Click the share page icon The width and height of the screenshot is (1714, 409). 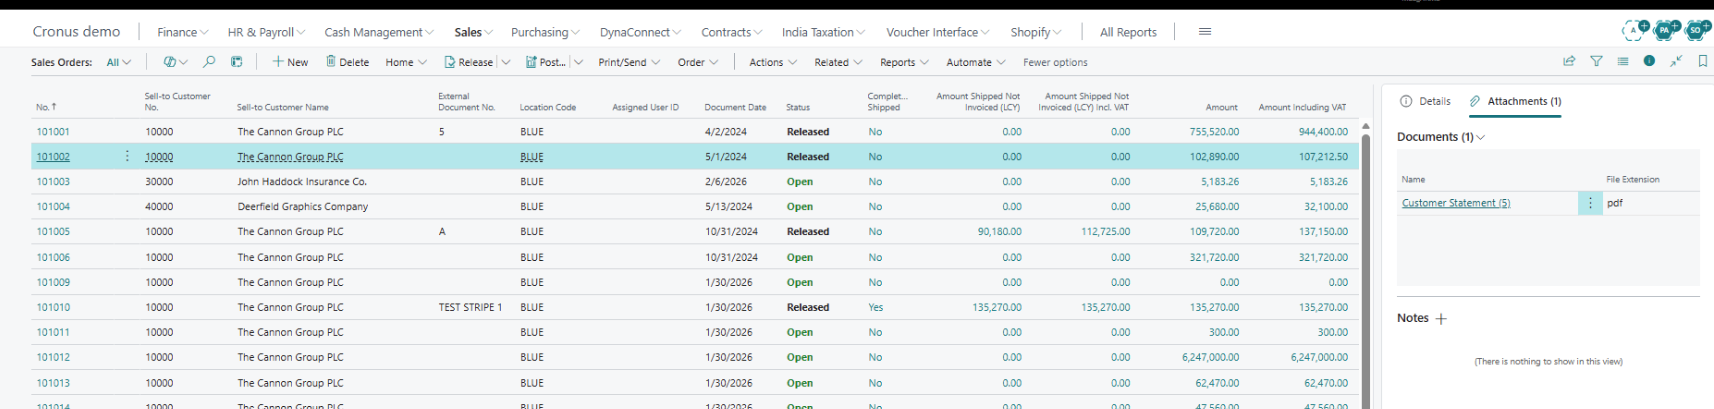[x=1569, y=61]
